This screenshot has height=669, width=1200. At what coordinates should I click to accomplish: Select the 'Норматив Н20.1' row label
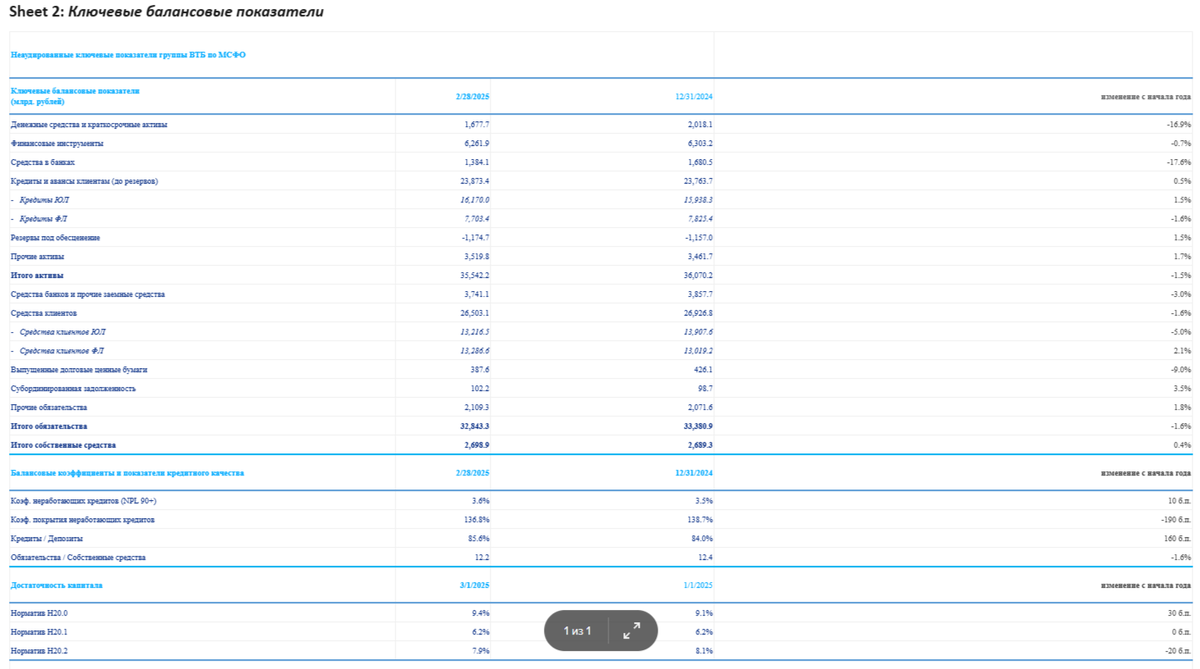point(39,632)
